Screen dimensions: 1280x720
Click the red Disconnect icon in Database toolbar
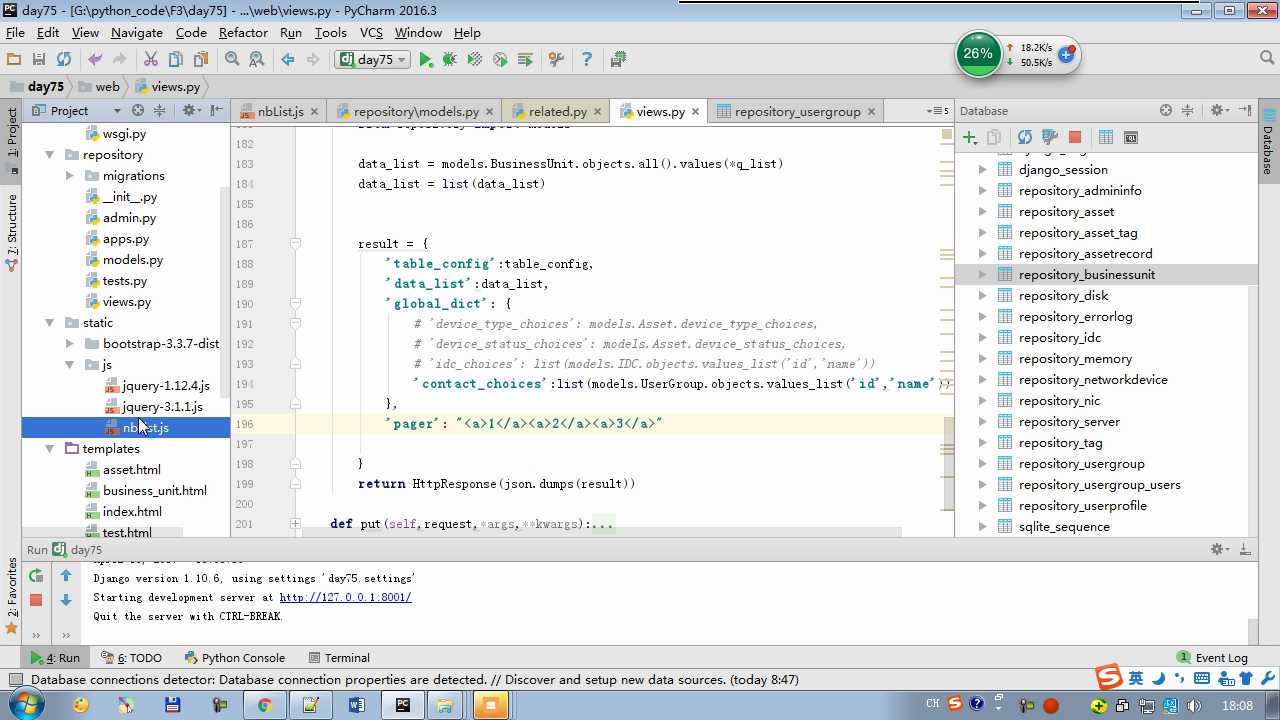1075,138
